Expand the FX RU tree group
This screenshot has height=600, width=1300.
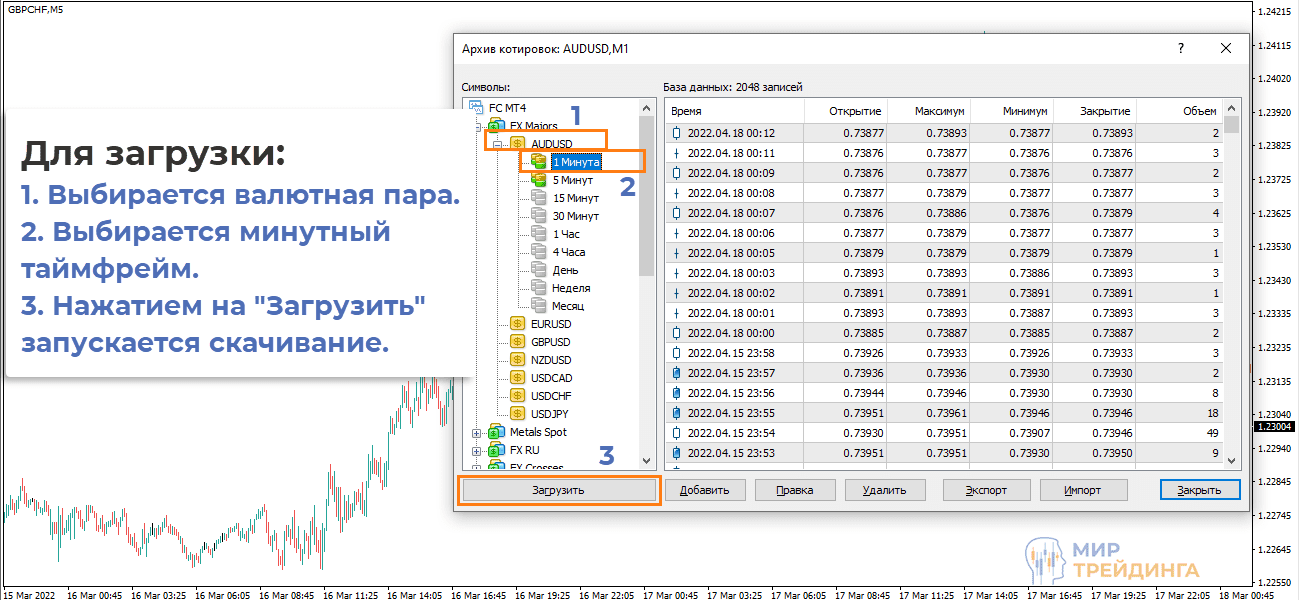point(477,451)
